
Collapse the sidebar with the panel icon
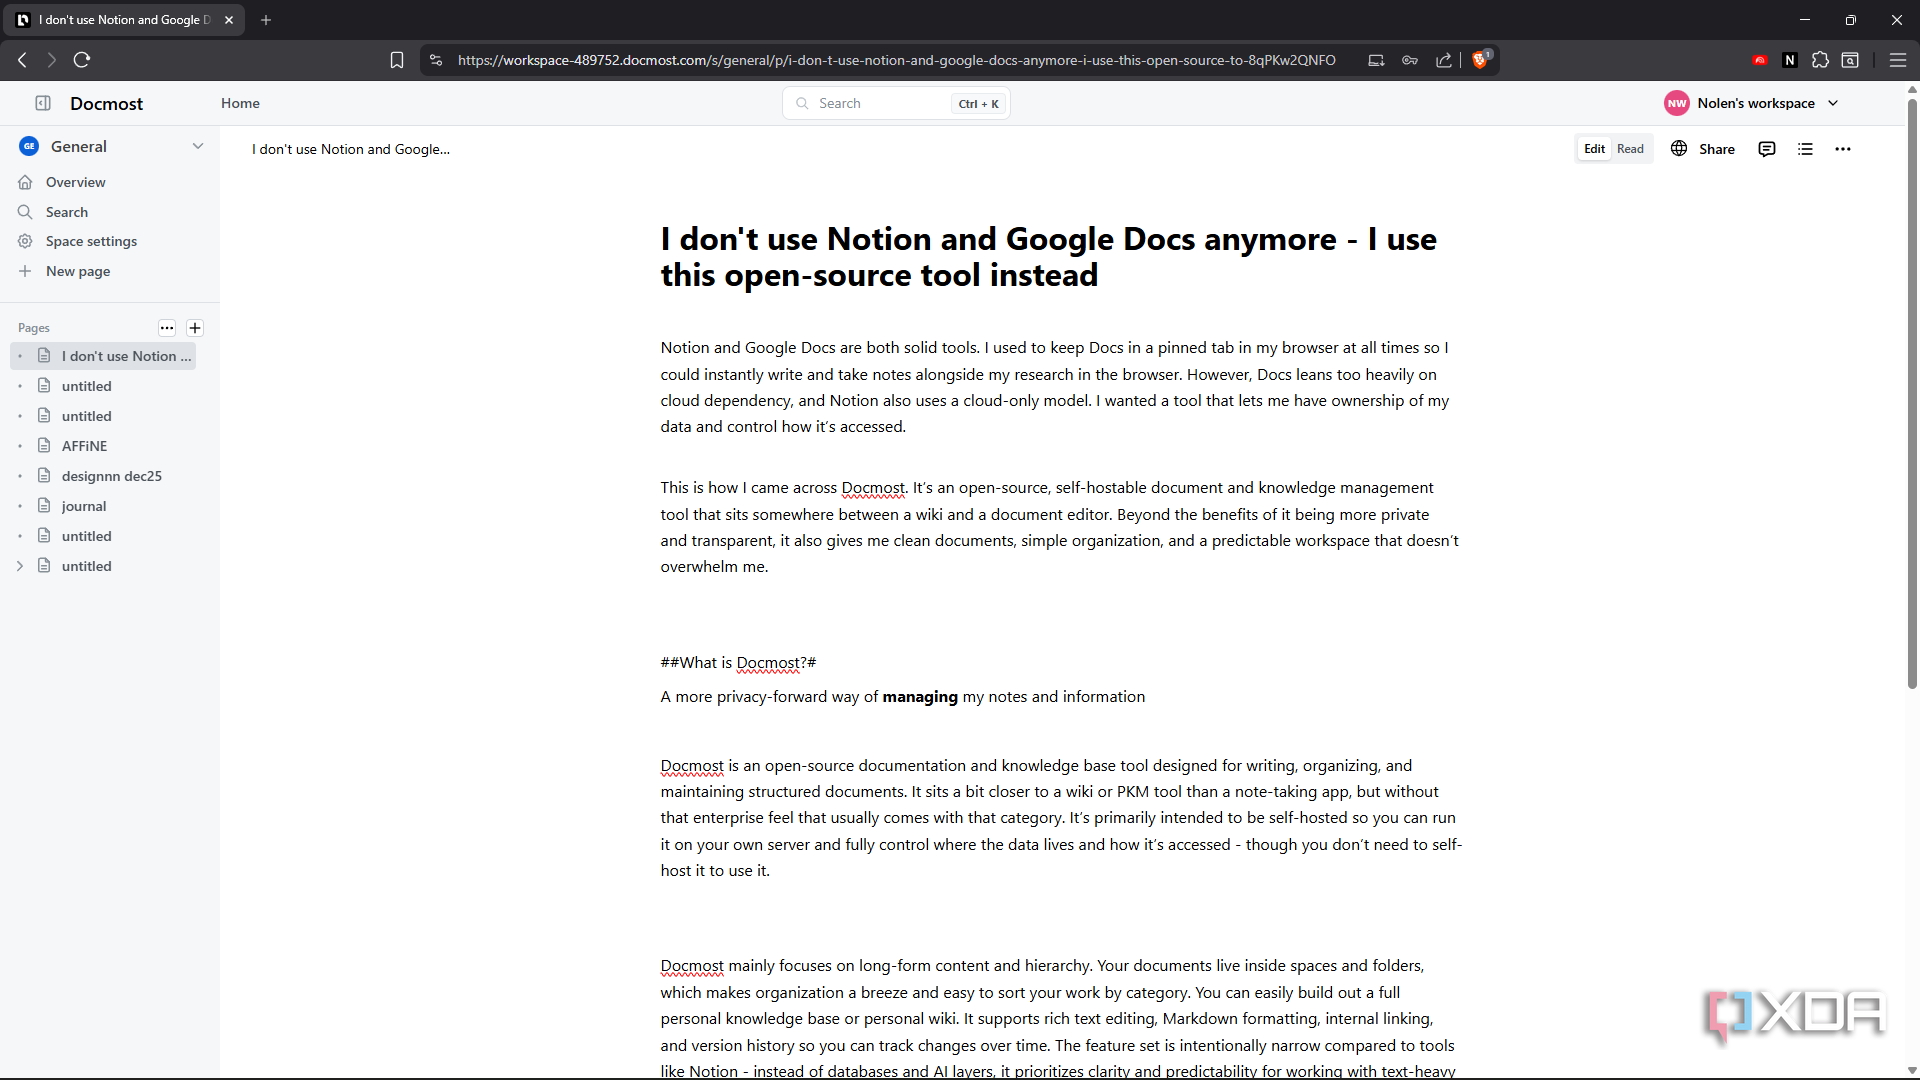tap(43, 103)
